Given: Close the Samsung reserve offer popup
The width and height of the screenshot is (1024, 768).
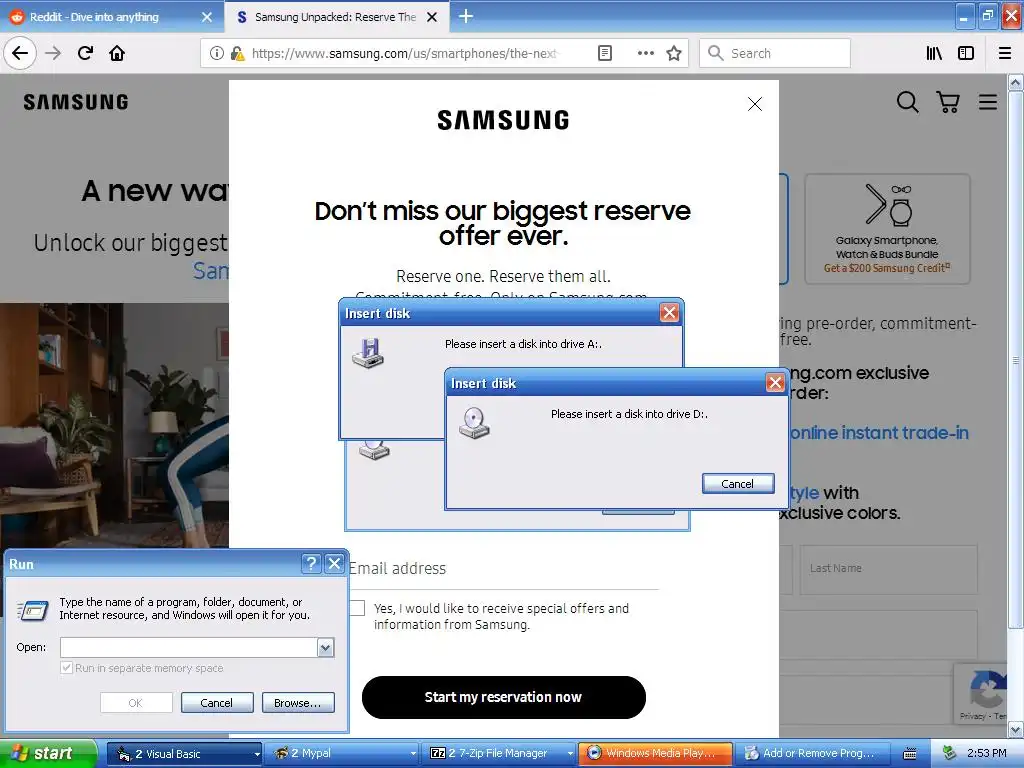Looking at the screenshot, I should [755, 104].
